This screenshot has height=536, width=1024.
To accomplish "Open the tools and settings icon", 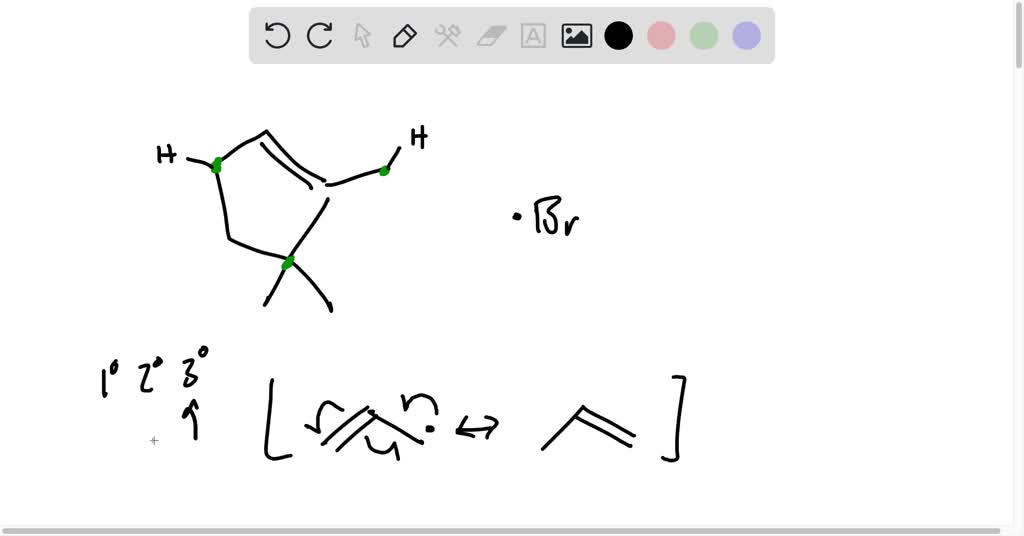I will click(x=447, y=35).
